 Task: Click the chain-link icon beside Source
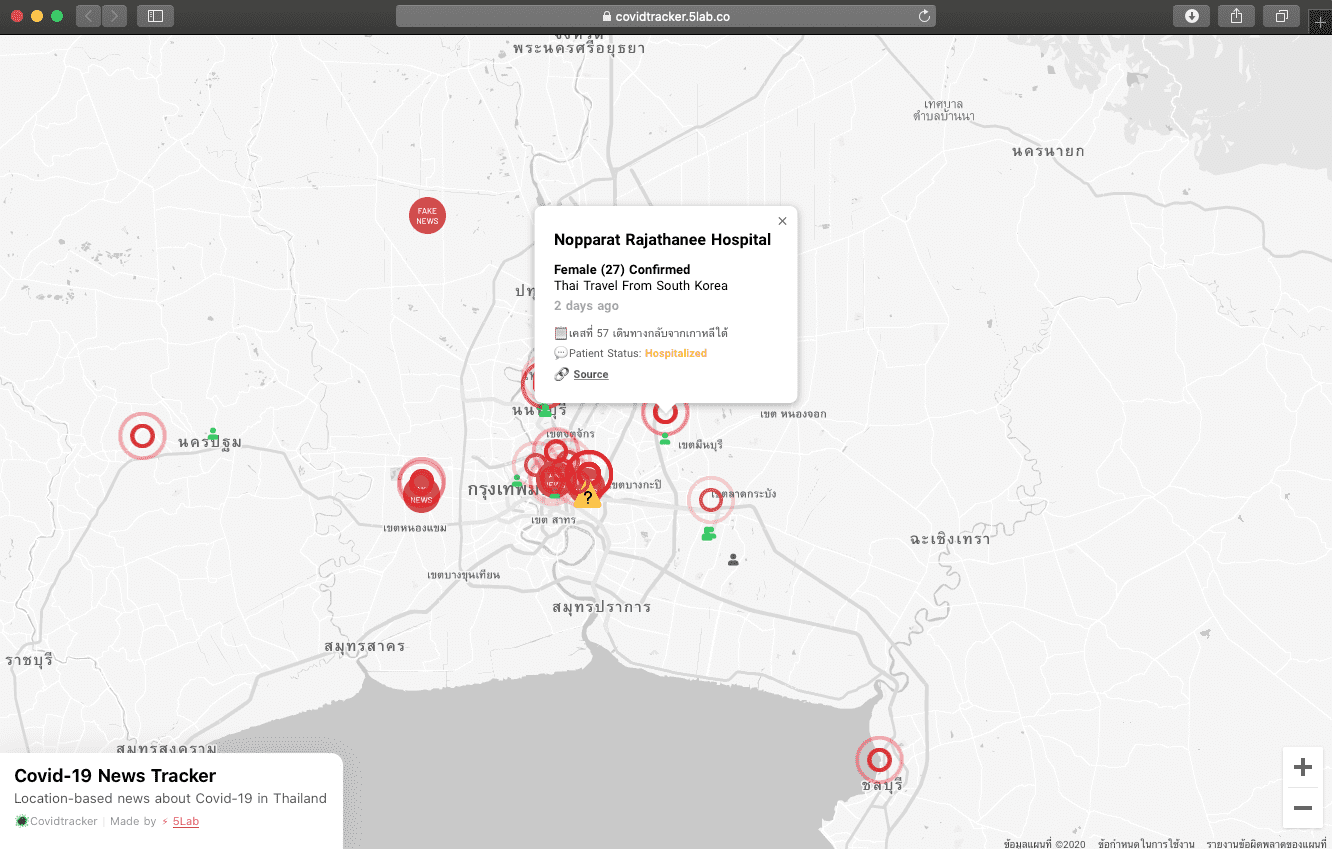click(x=560, y=373)
